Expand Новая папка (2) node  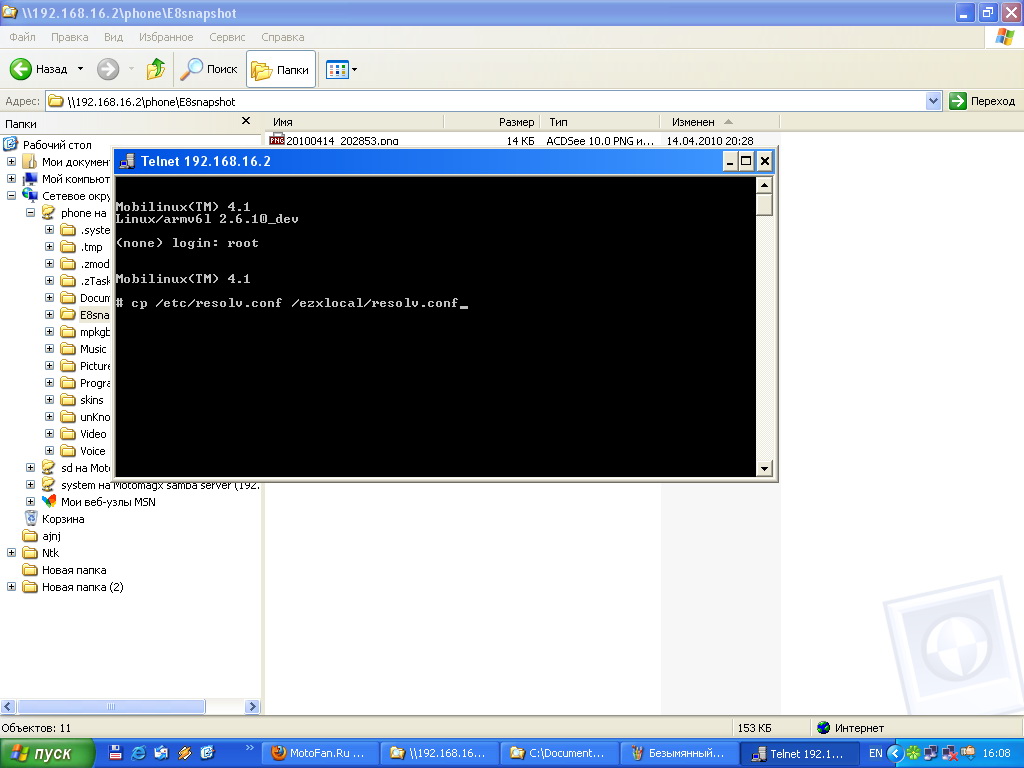pyautogui.click(x=11, y=586)
